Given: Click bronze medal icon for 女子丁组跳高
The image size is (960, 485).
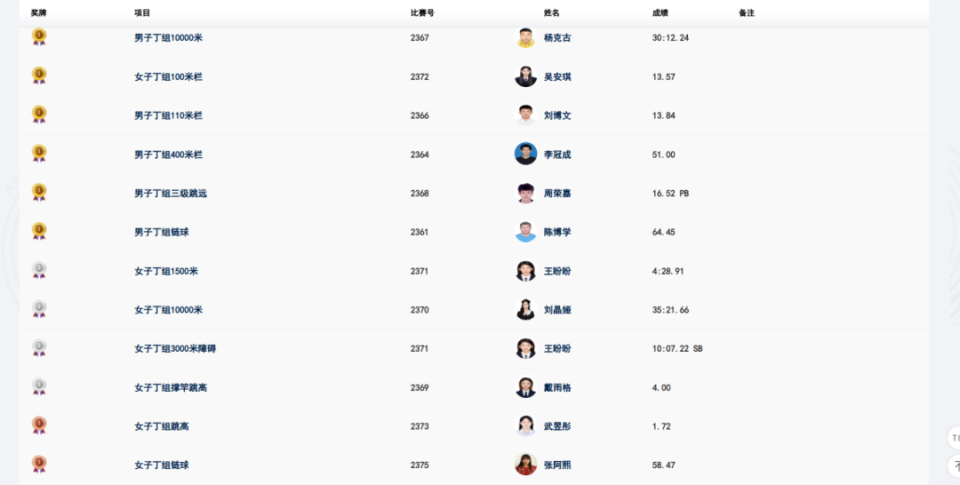Looking at the screenshot, I should [39, 425].
